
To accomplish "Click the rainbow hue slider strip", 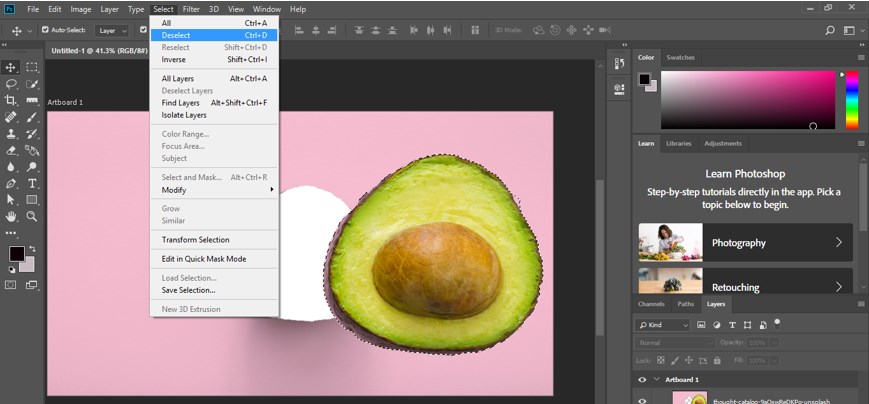I will point(852,100).
